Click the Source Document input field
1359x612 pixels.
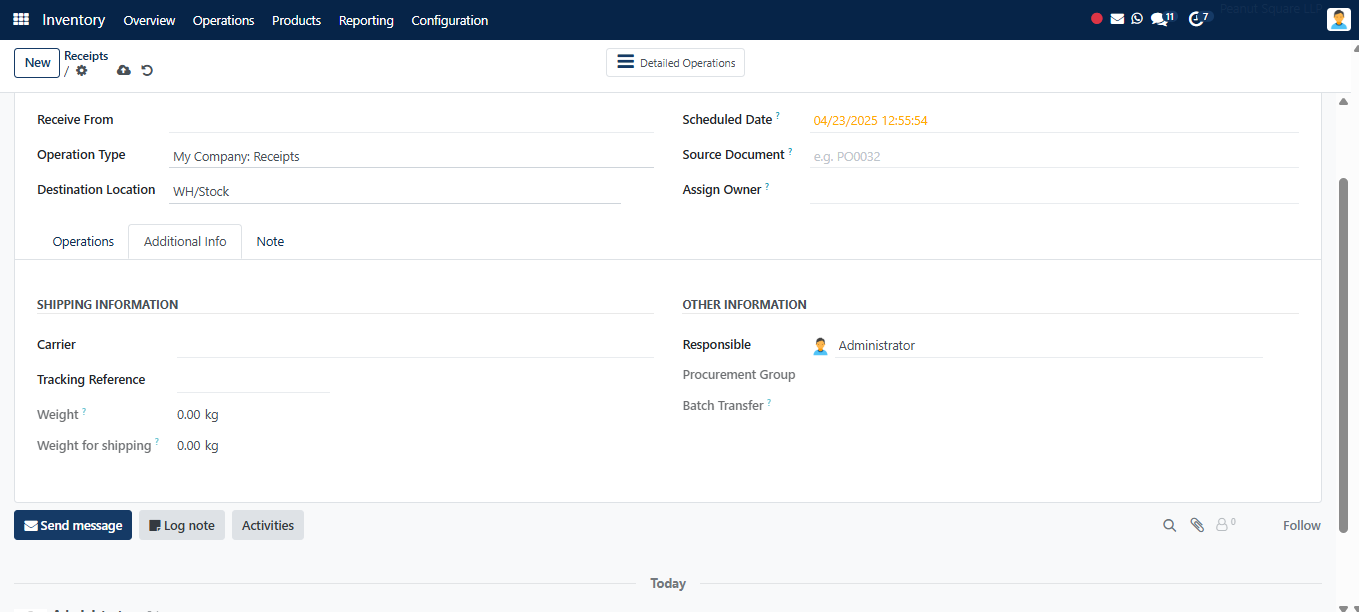tap(1054, 156)
